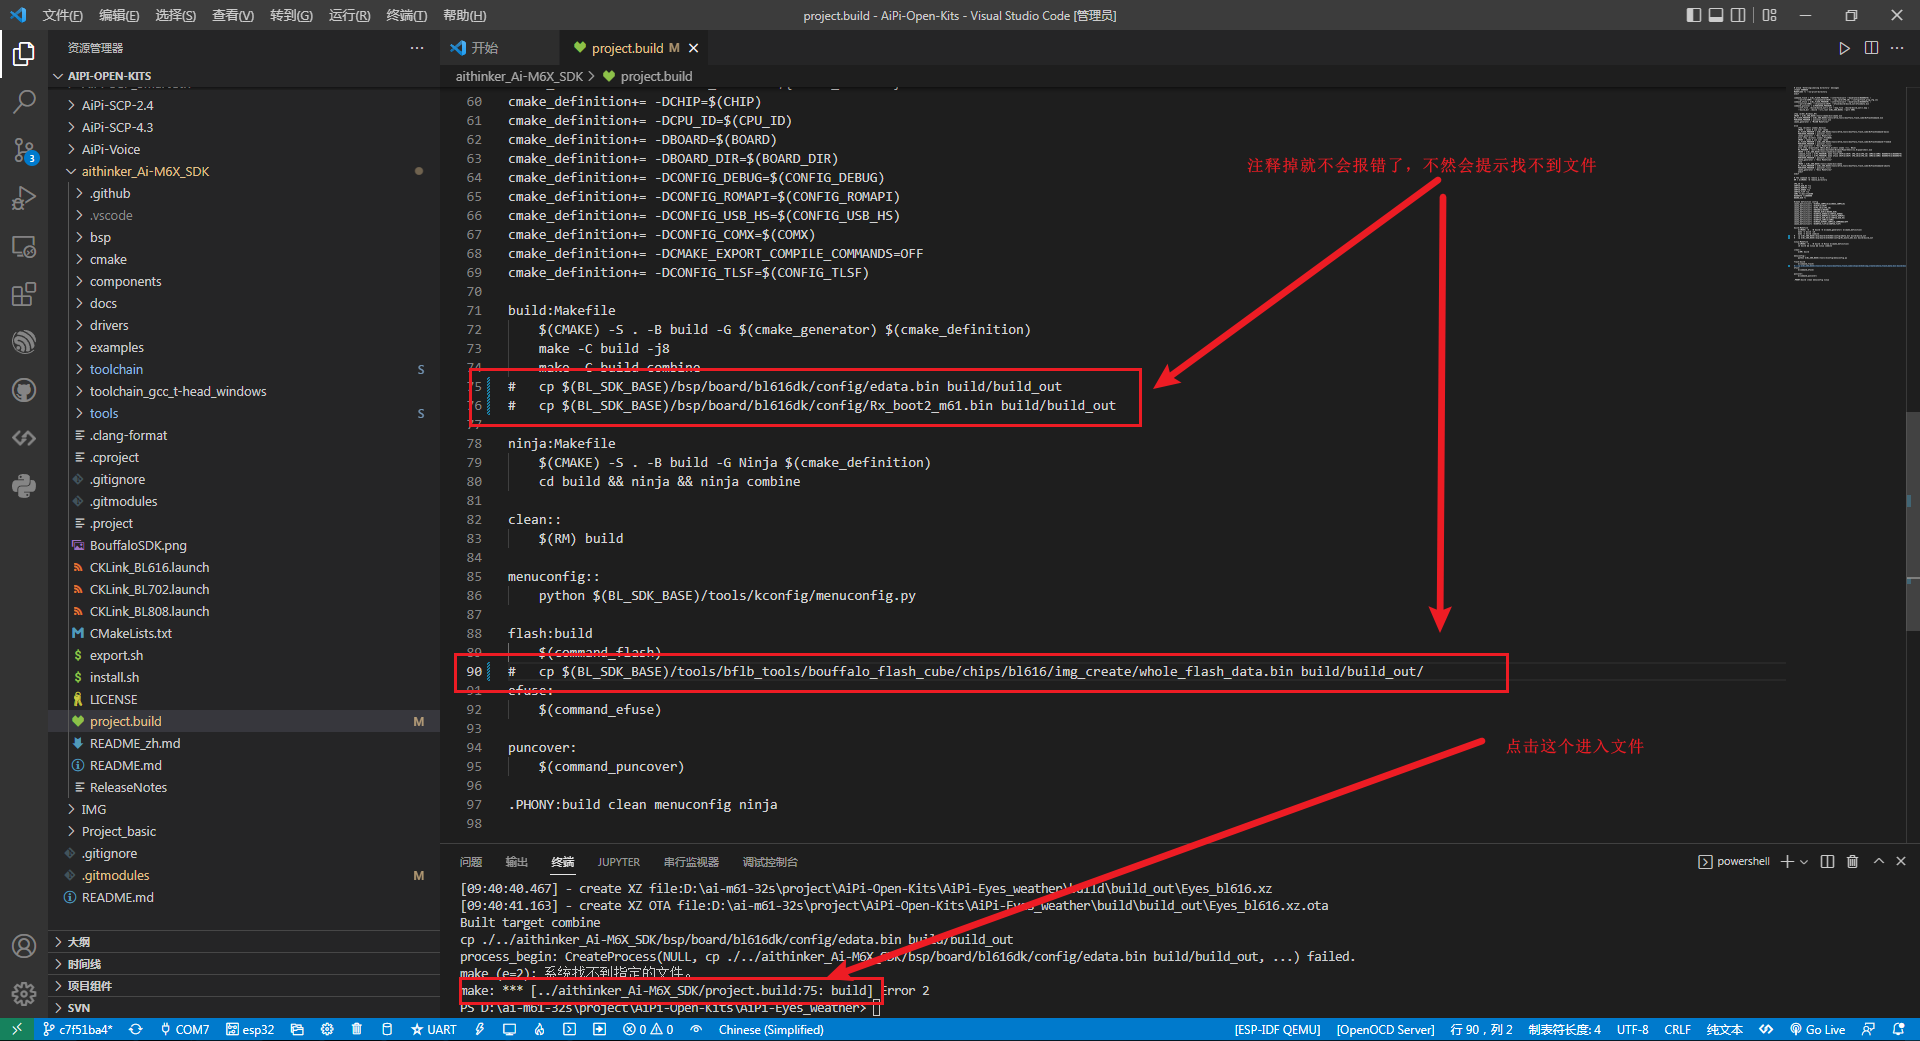Split the terminal panel

coord(1827,861)
